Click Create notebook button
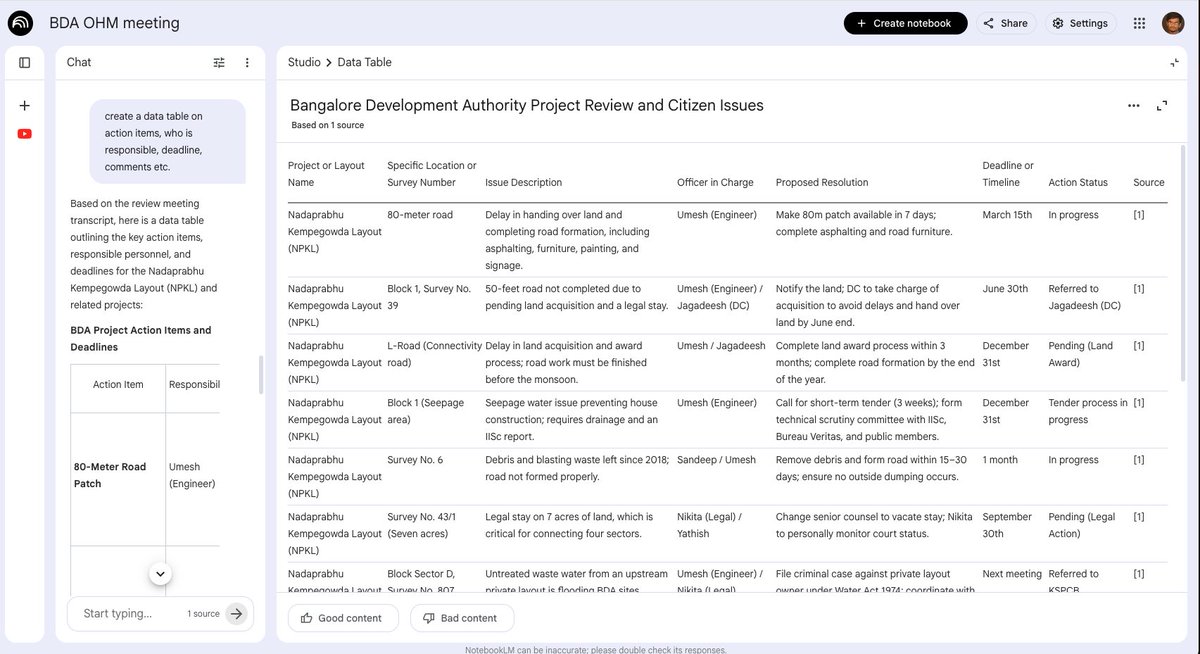 tap(905, 23)
